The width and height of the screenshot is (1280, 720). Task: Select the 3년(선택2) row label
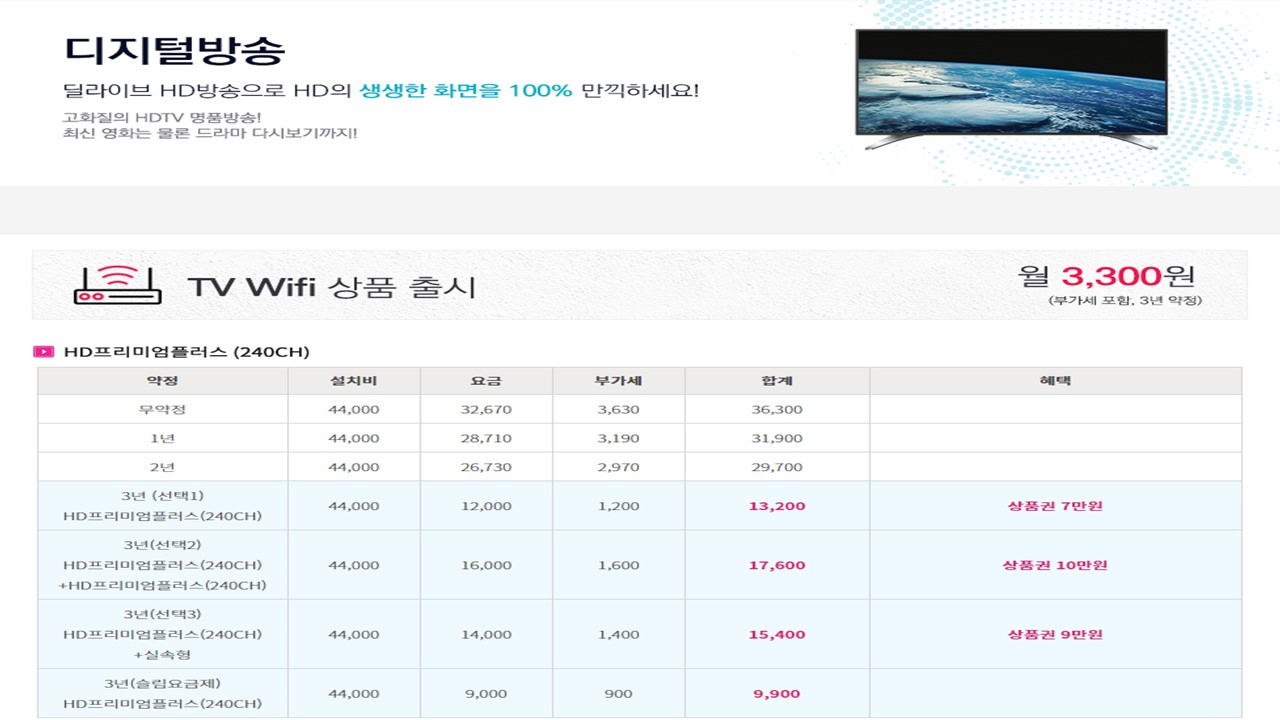[x=162, y=545]
